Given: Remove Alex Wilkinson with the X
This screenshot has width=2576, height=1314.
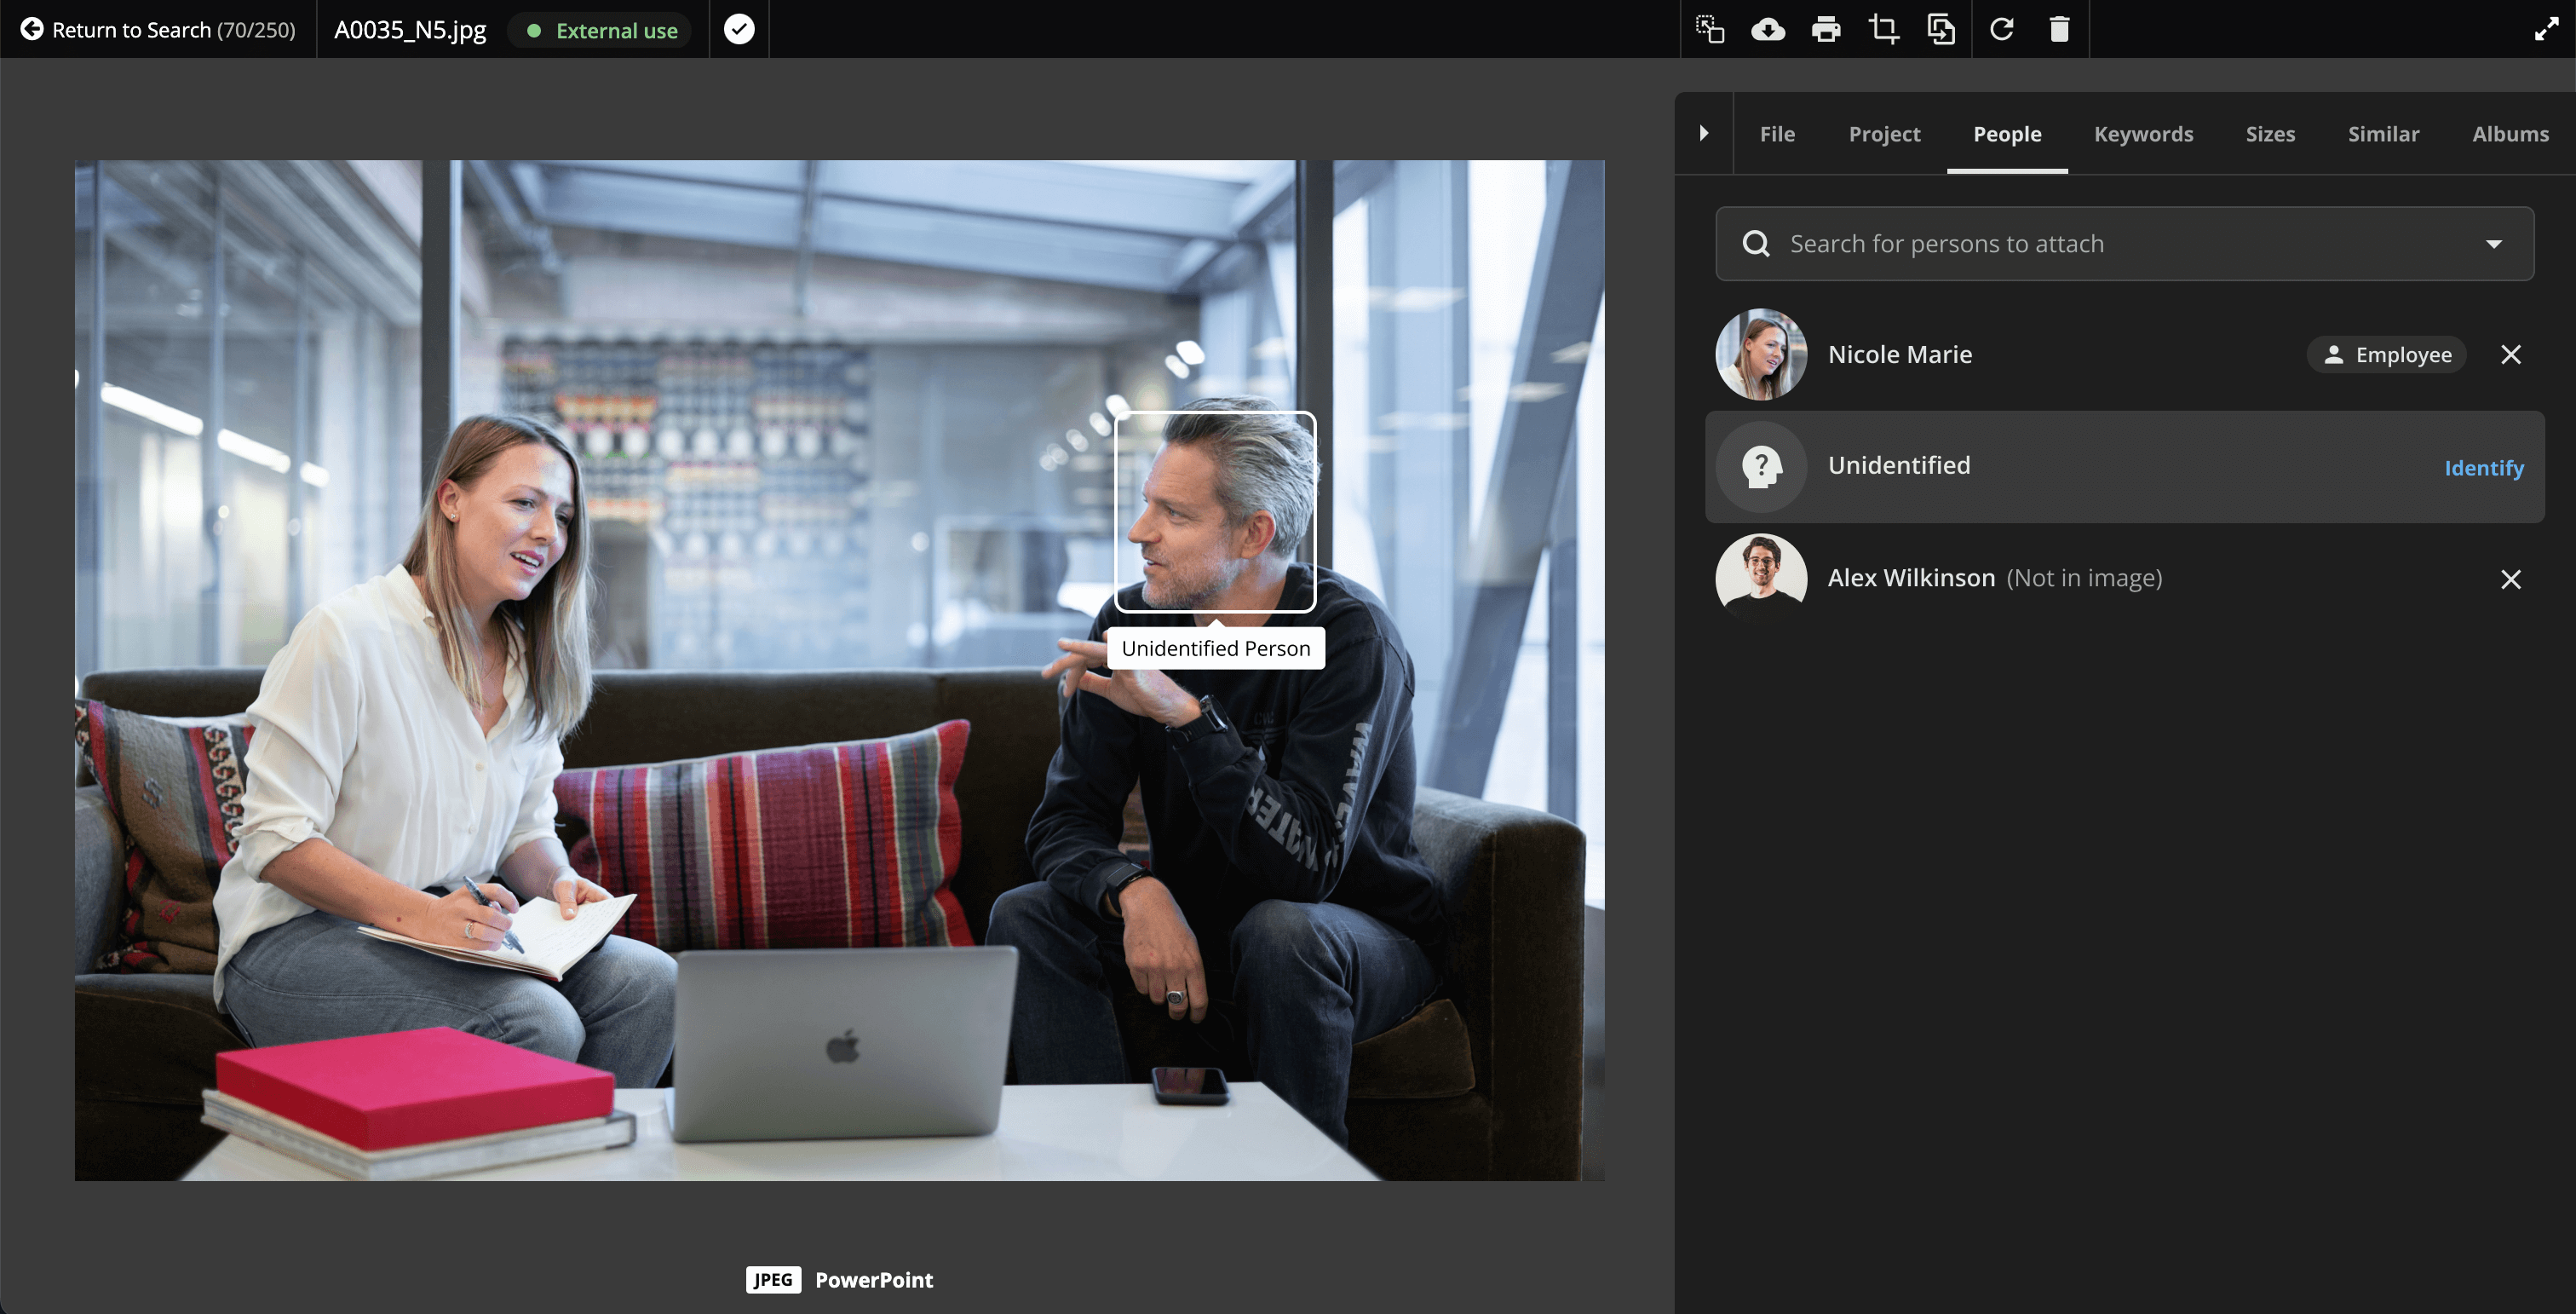Looking at the screenshot, I should [2510, 579].
